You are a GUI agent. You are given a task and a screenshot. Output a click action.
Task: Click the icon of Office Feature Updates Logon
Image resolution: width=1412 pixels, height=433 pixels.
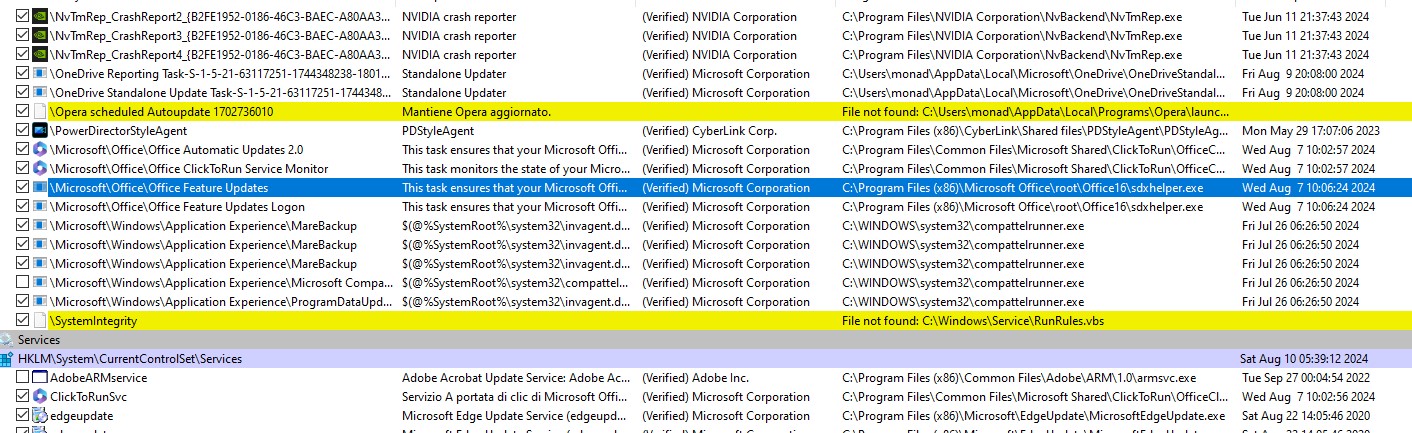[x=40, y=207]
